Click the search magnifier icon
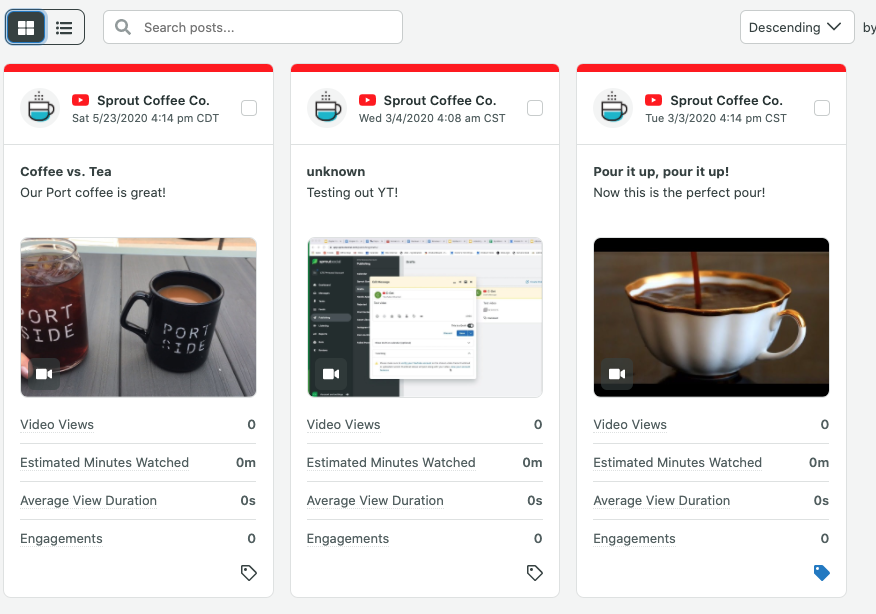The height and width of the screenshot is (614, 876). [x=122, y=27]
